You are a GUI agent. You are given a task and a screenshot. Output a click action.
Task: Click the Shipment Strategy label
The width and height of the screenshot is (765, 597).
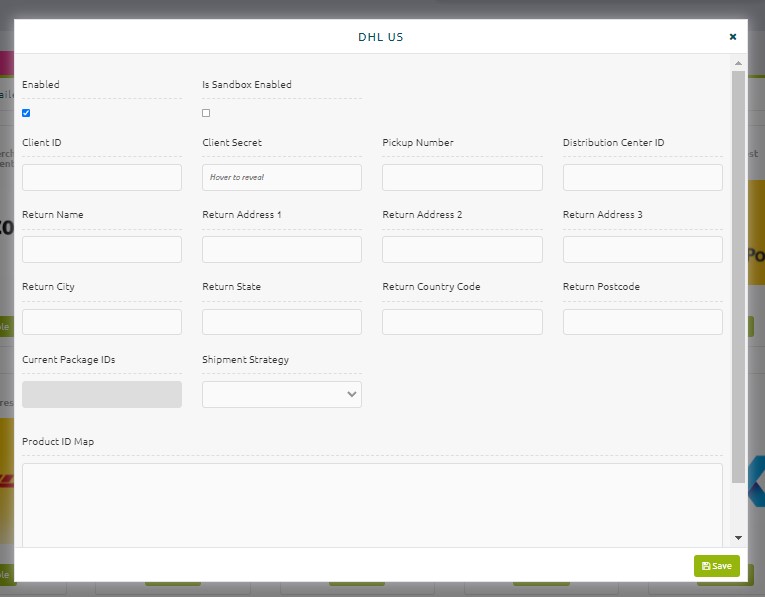[245, 359]
